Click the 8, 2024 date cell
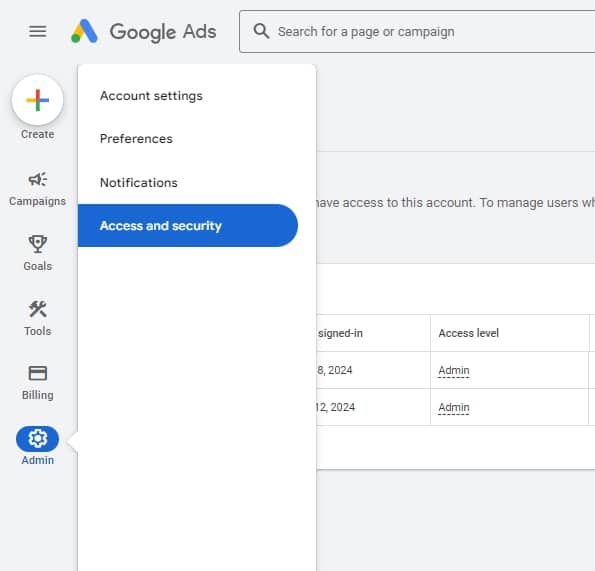 pyautogui.click(x=334, y=370)
